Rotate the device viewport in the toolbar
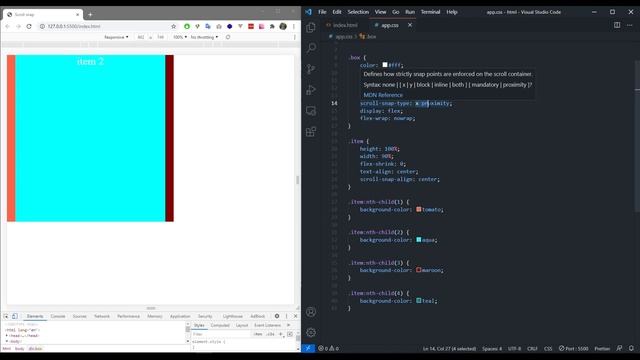 tap(228, 37)
